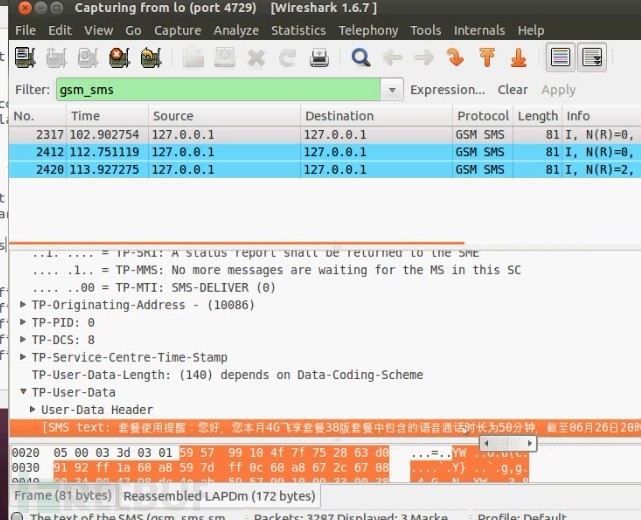Toggle packet list colorizing
The width and height of the screenshot is (641, 520).
point(560,57)
